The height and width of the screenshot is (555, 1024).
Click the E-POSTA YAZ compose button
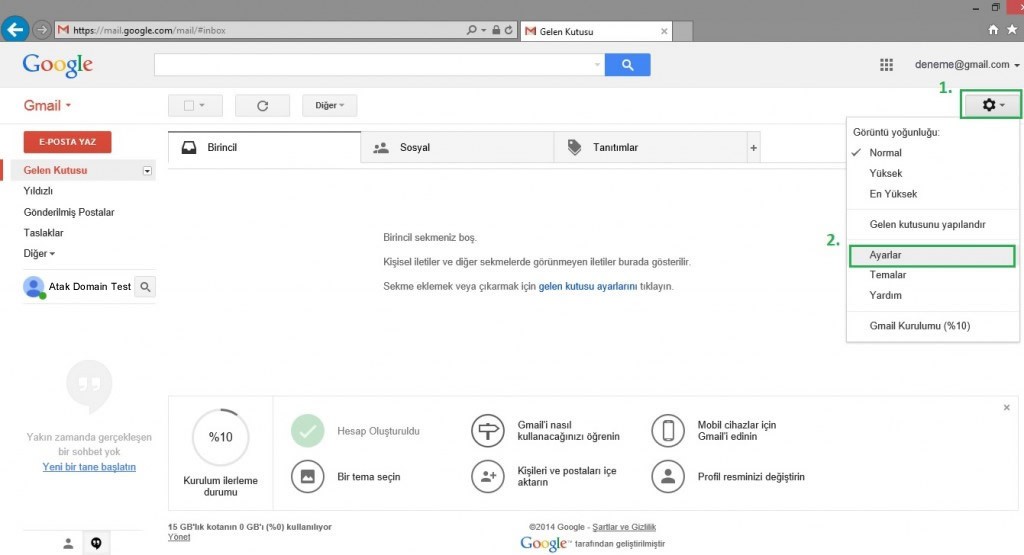(x=67, y=142)
